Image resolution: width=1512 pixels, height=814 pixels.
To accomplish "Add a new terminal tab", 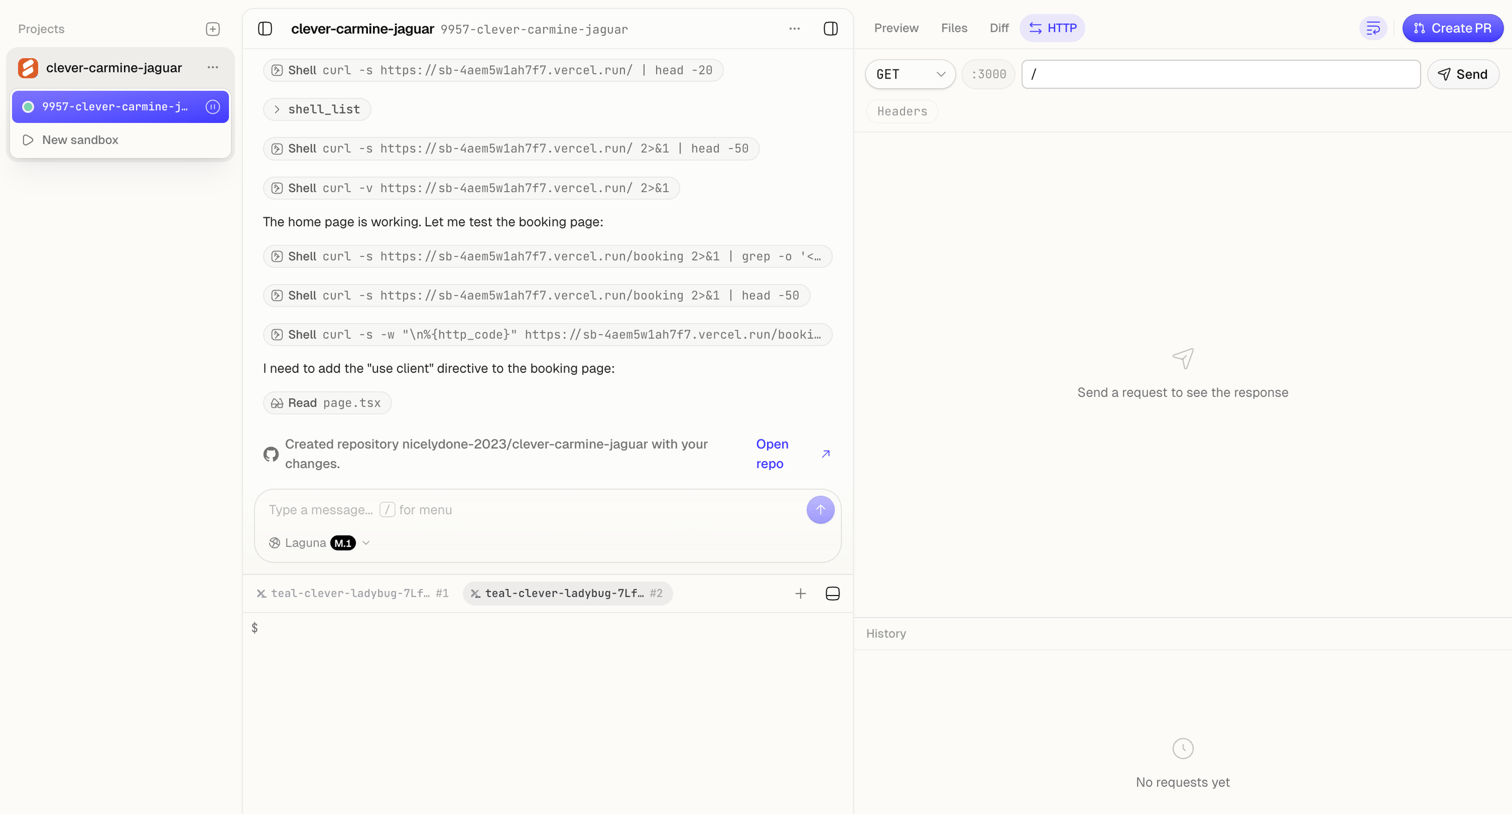I will pos(800,594).
